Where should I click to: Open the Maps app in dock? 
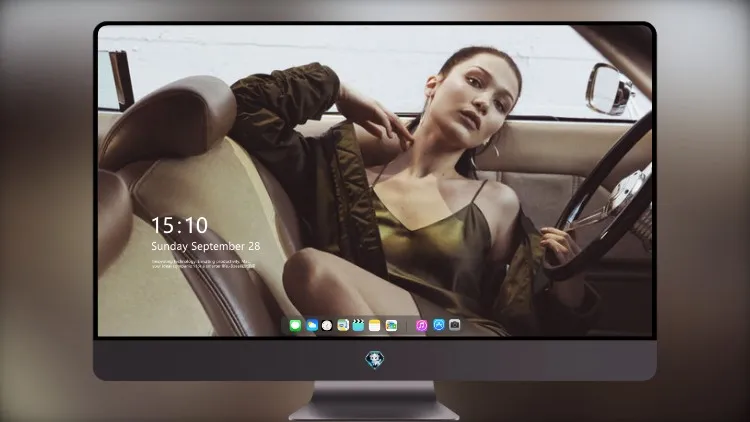coord(343,326)
